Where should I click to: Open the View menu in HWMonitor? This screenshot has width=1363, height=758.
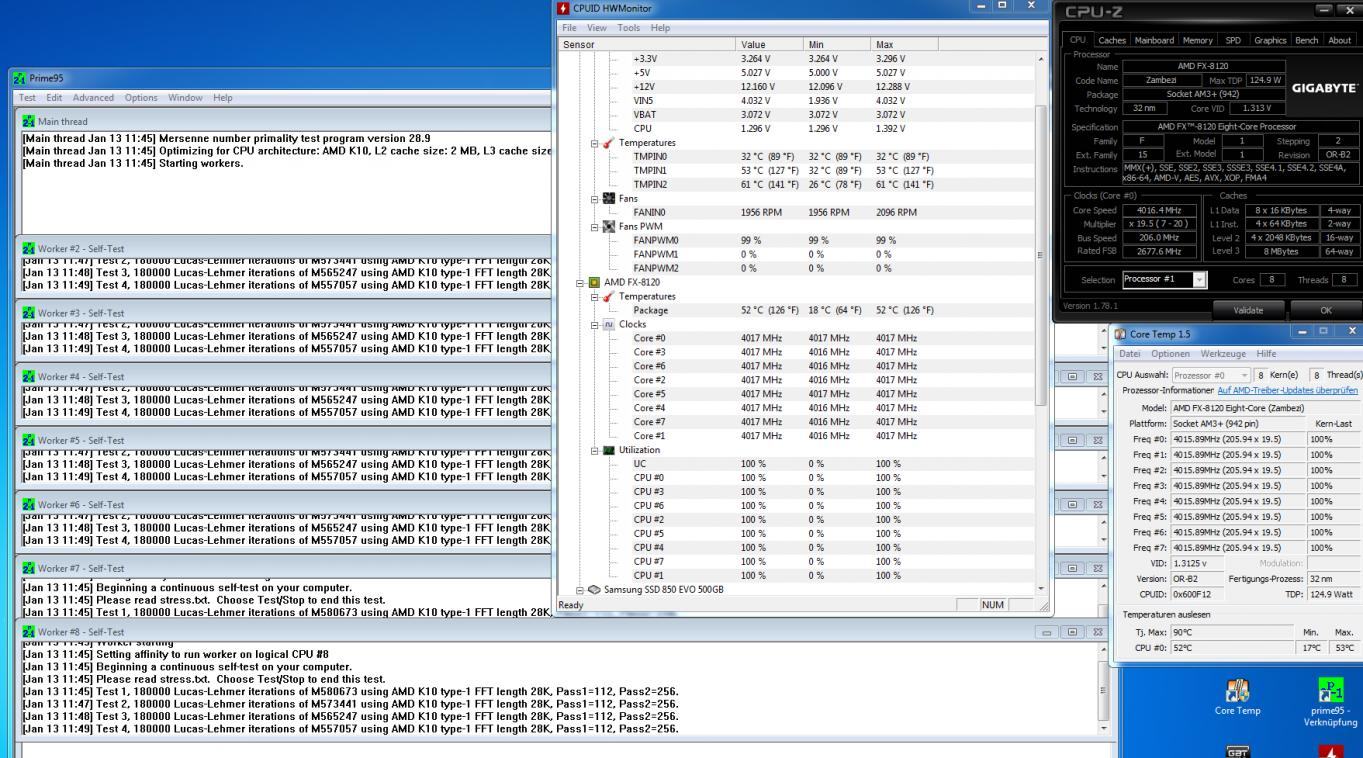597,27
